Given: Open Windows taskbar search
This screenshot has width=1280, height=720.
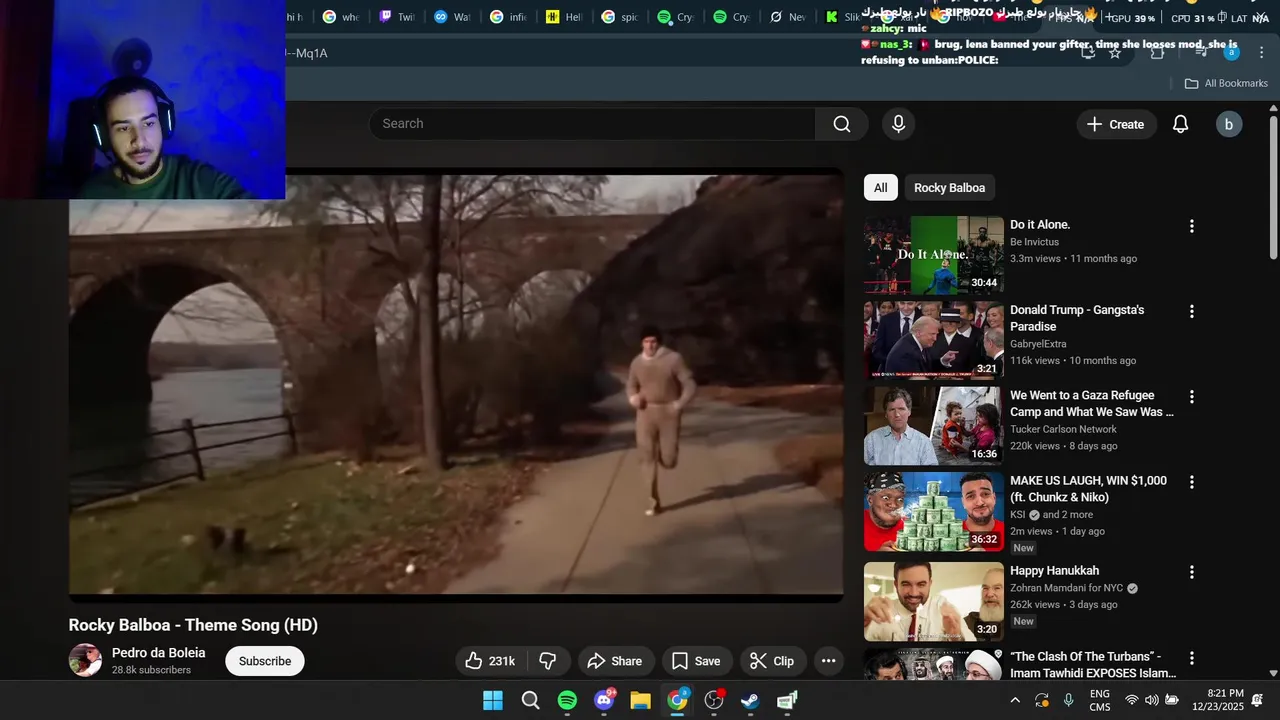Looking at the screenshot, I should [530, 701].
